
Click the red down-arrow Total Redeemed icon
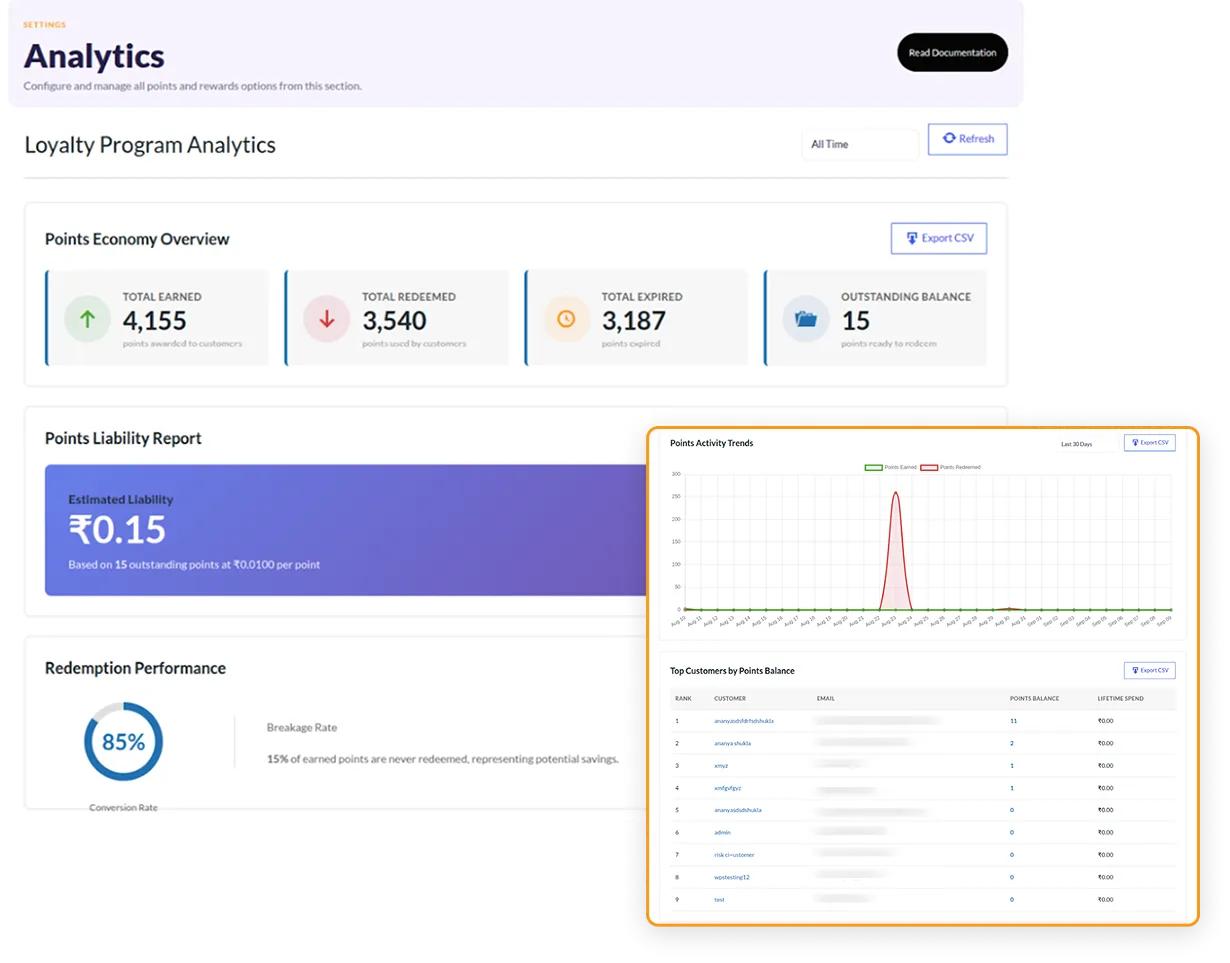point(326,319)
